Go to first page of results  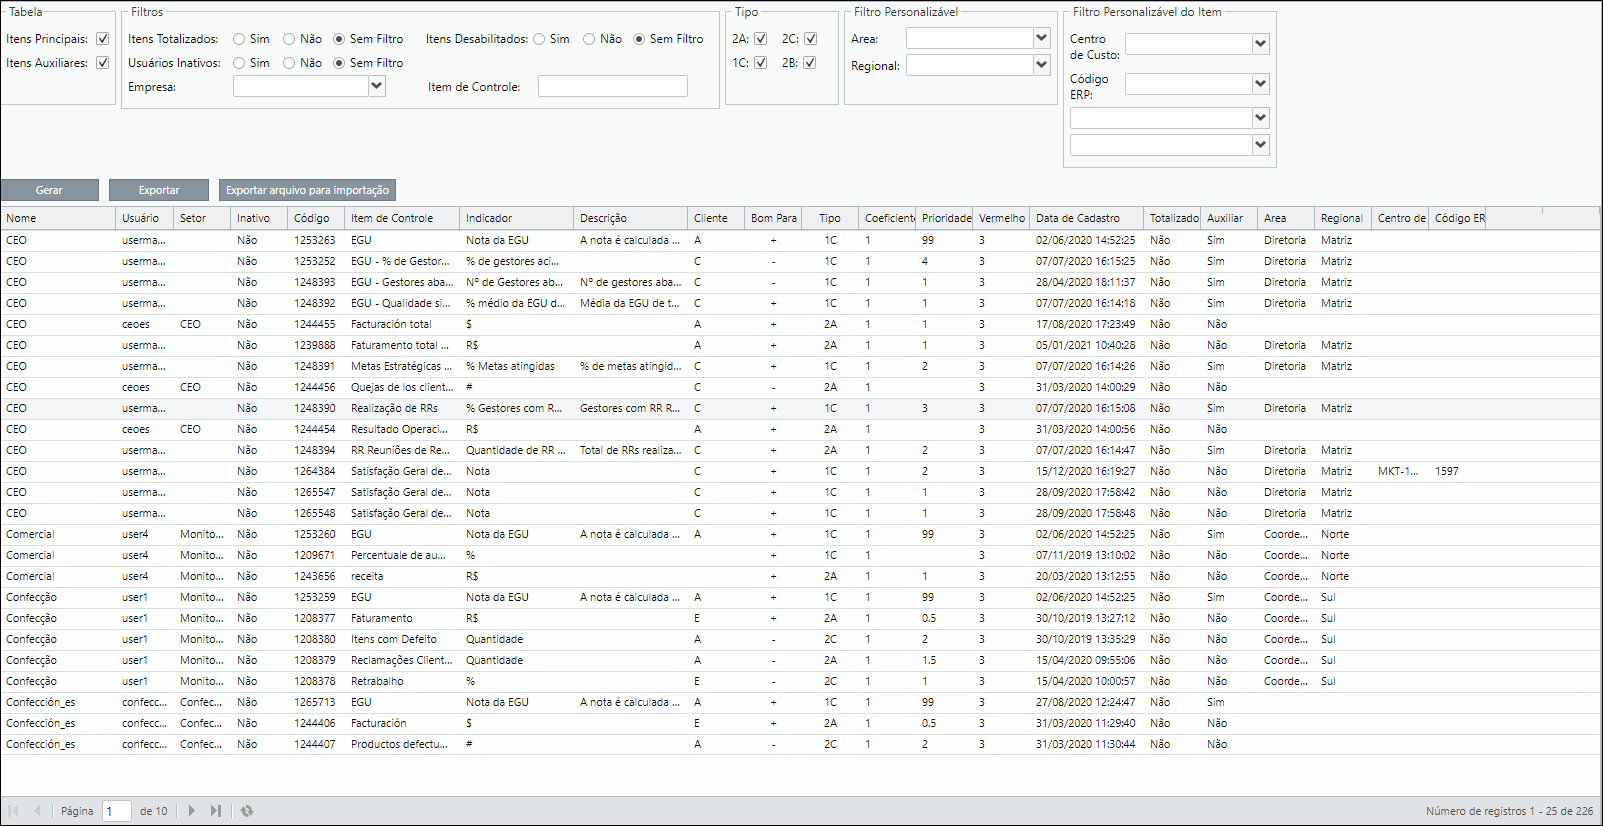pos(14,811)
